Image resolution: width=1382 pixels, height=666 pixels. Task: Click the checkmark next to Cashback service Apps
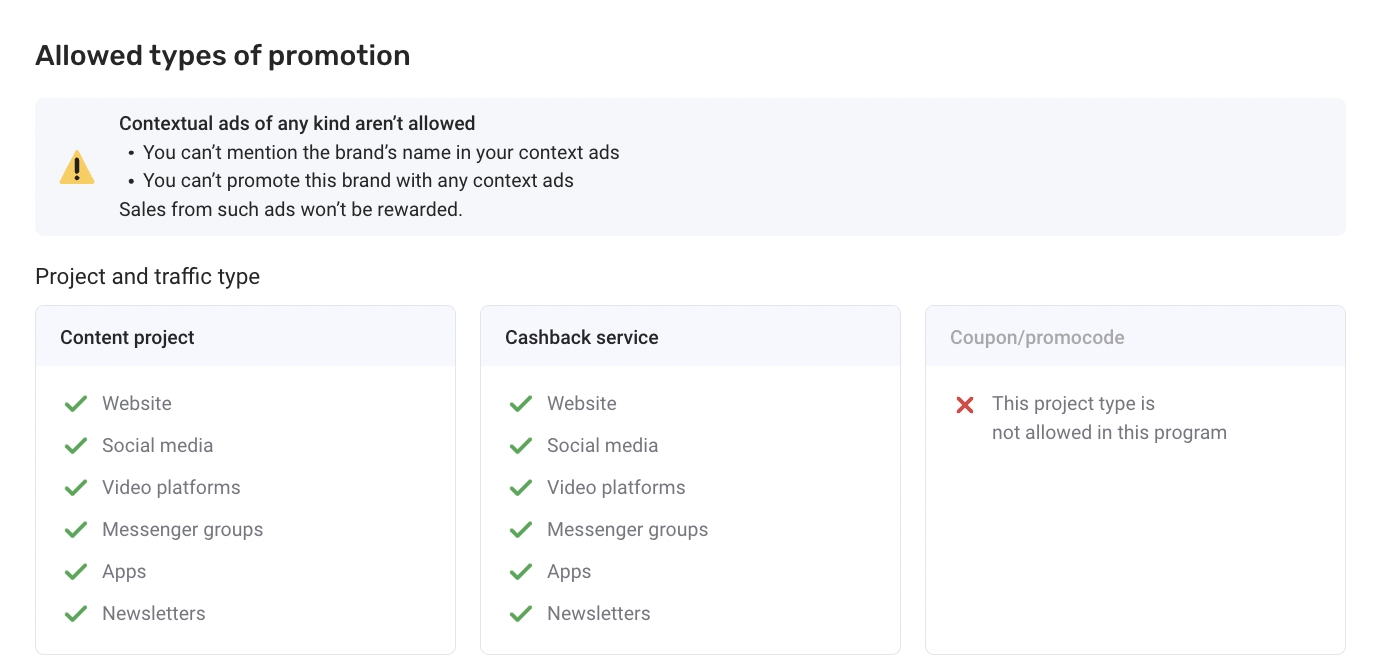coord(521,572)
